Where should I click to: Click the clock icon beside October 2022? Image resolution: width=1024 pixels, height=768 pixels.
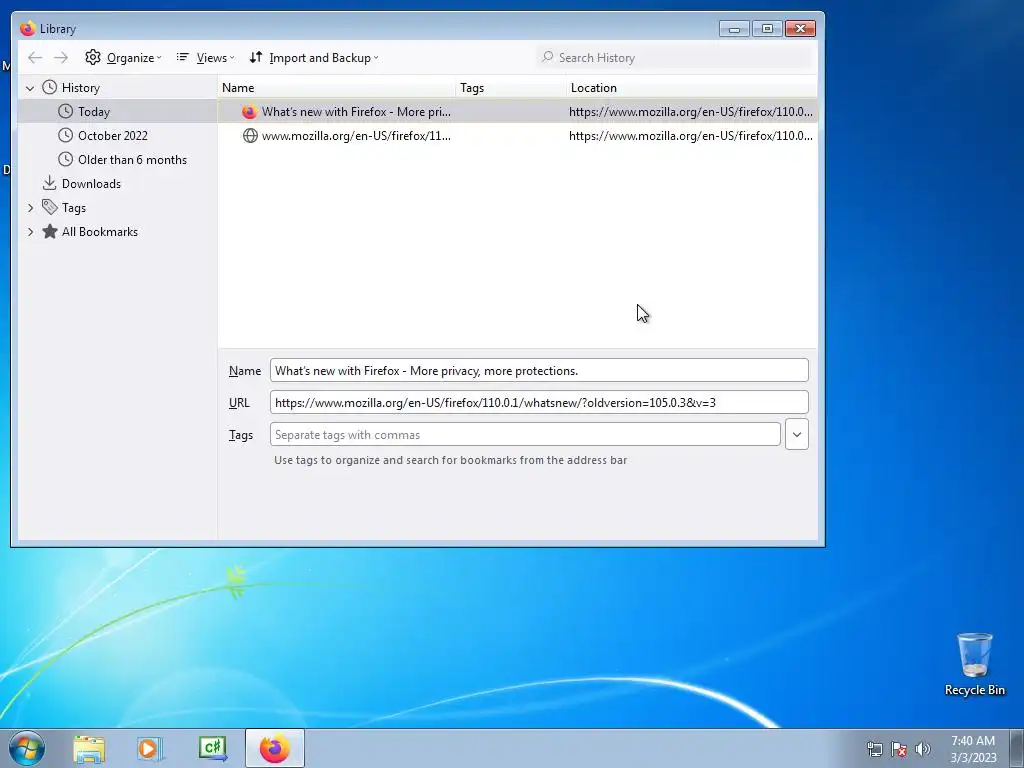tap(65, 136)
